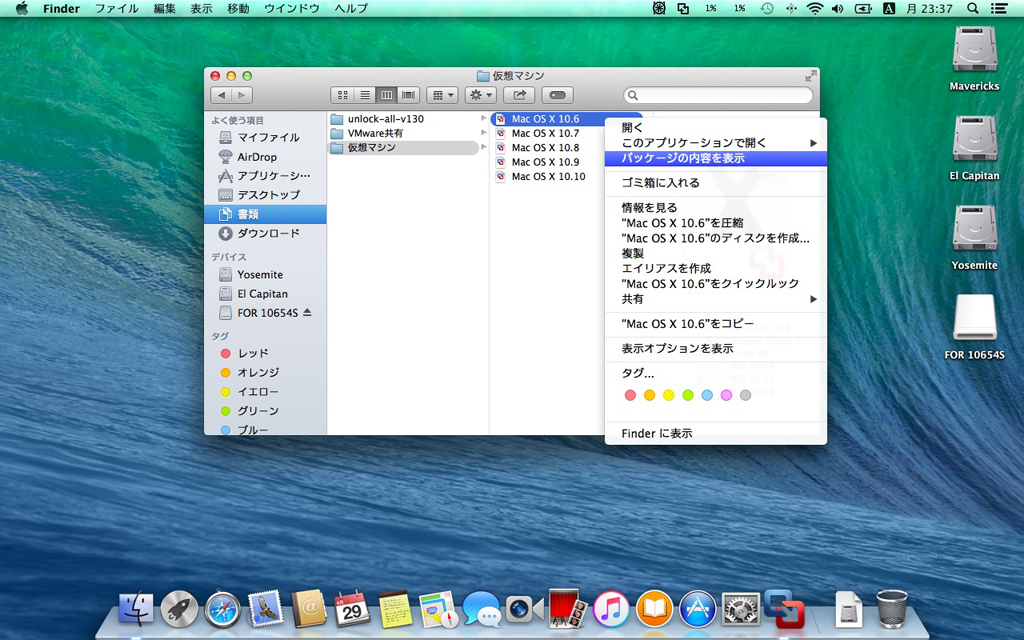Open Spotlight search in the menu bar

972,8
